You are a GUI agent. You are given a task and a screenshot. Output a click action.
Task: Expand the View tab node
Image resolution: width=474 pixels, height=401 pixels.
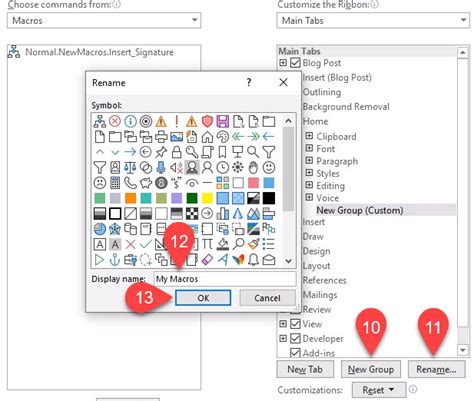tap(283, 323)
